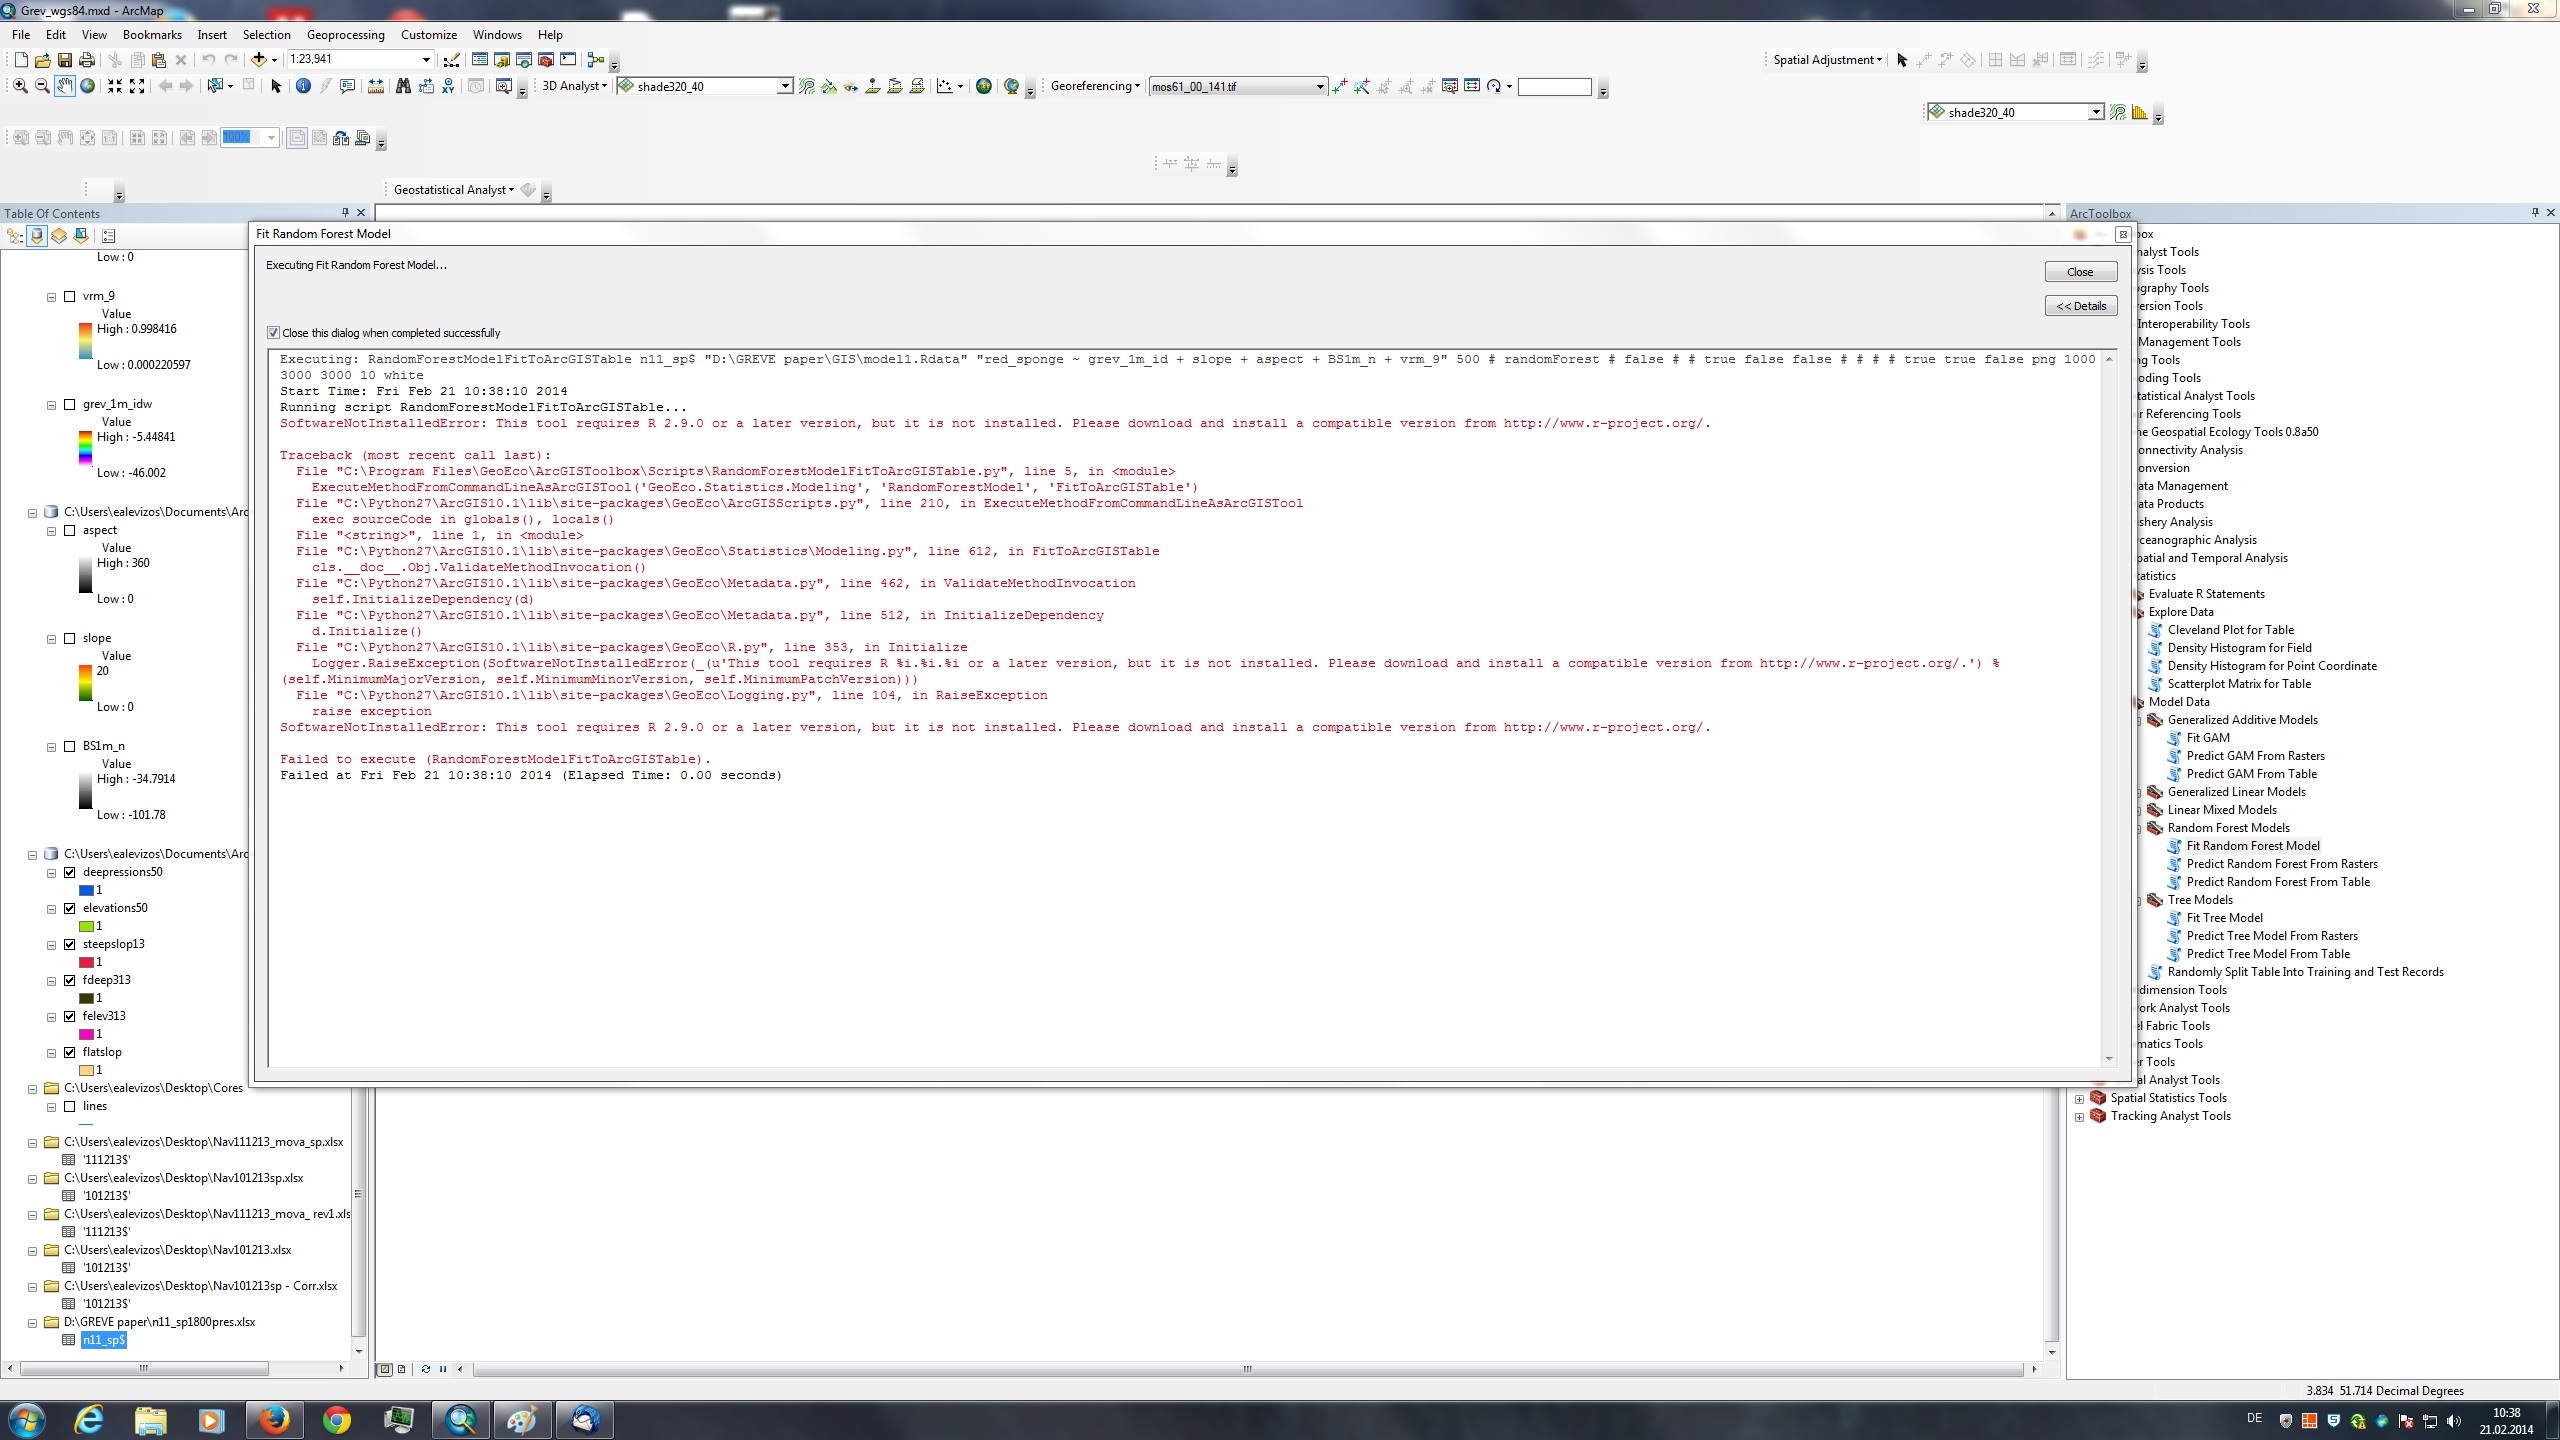Uncheck Close this dialog when completed successfully
The height and width of the screenshot is (1440, 2560).
[273, 333]
